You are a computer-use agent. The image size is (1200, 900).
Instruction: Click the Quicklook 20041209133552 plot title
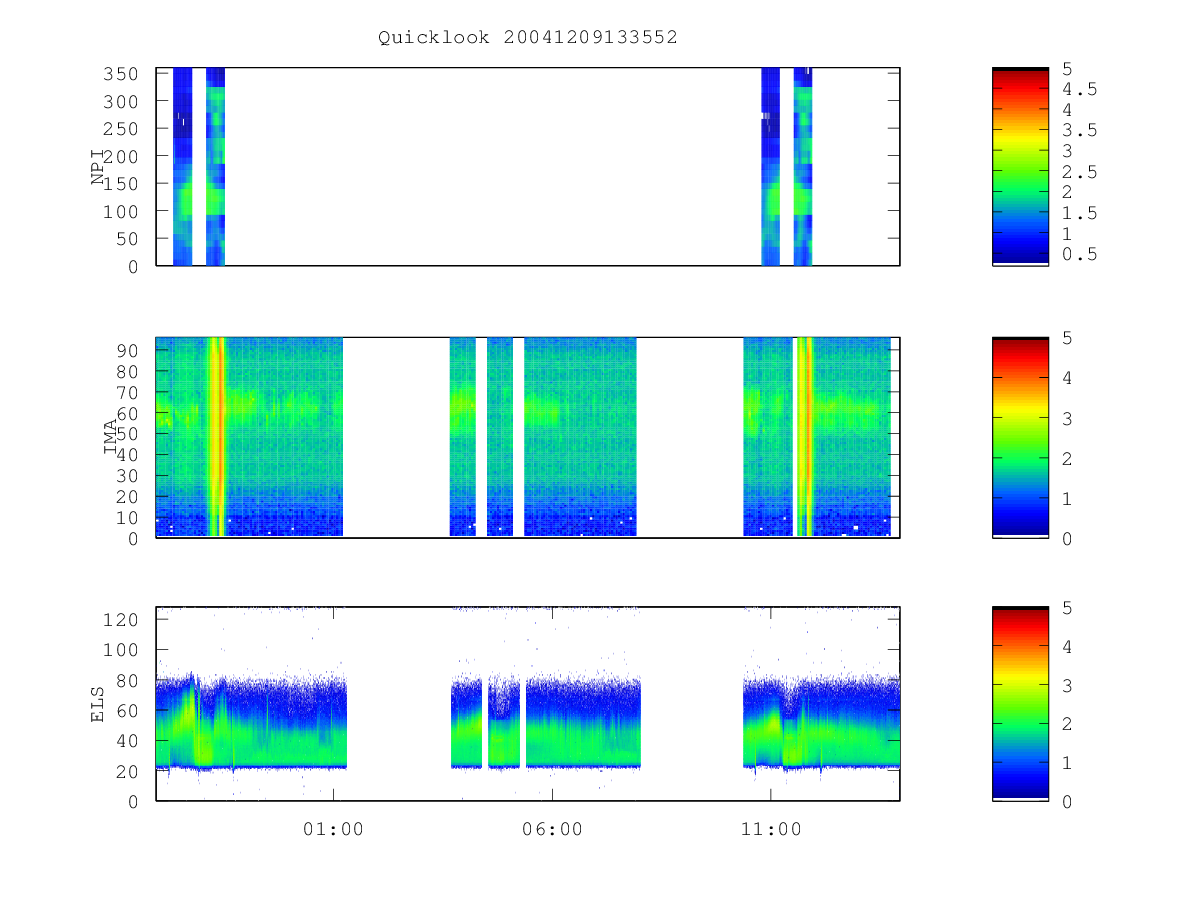[528, 37]
